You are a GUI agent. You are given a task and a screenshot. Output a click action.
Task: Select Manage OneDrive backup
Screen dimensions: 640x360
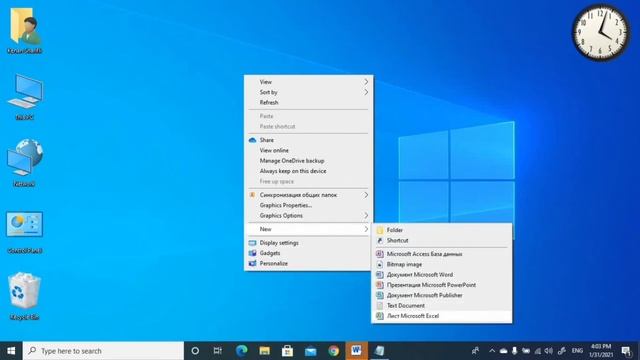tap(308, 161)
